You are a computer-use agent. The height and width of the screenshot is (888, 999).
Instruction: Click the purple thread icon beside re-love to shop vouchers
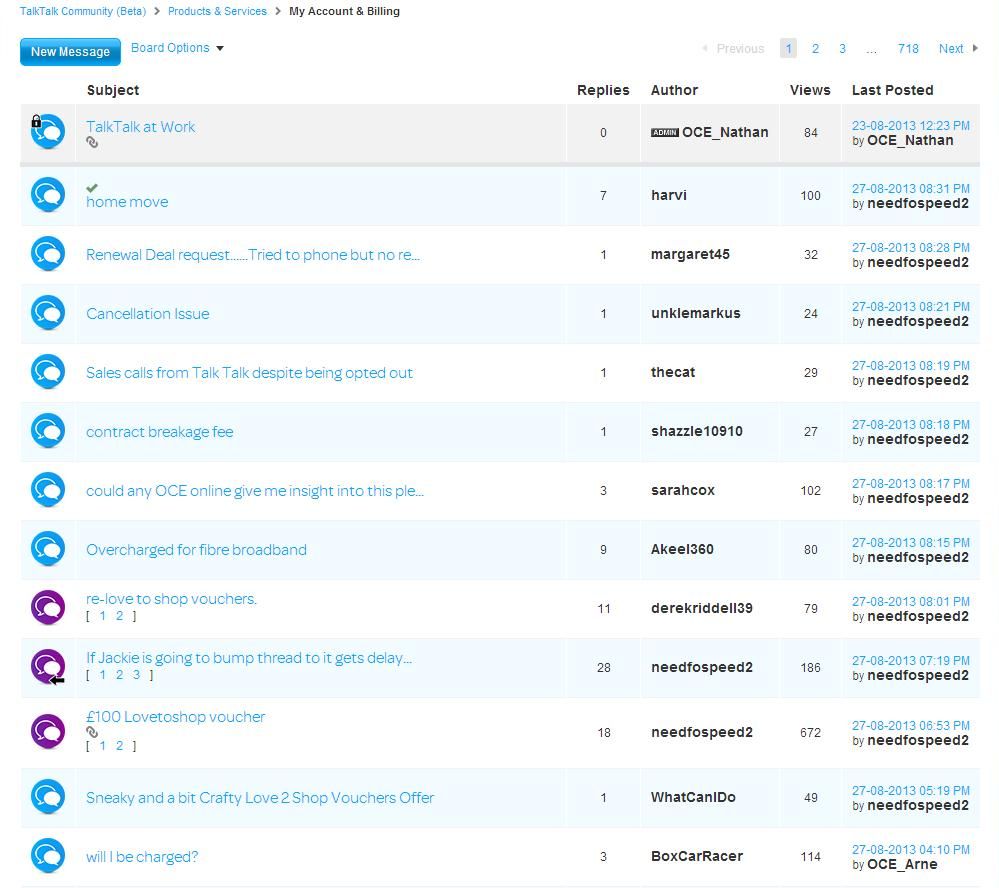(x=48, y=608)
